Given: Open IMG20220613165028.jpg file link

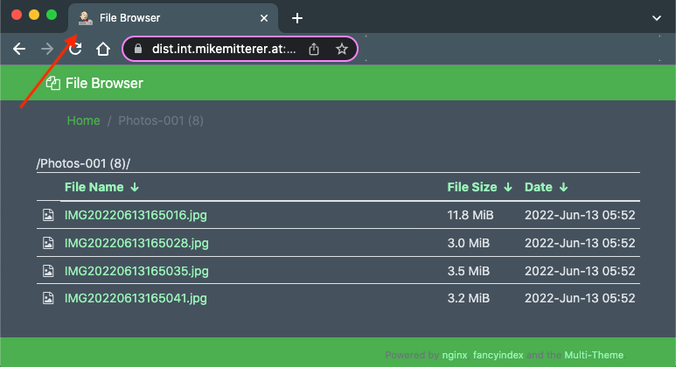Looking at the screenshot, I should pyautogui.click(x=137, y=243).
